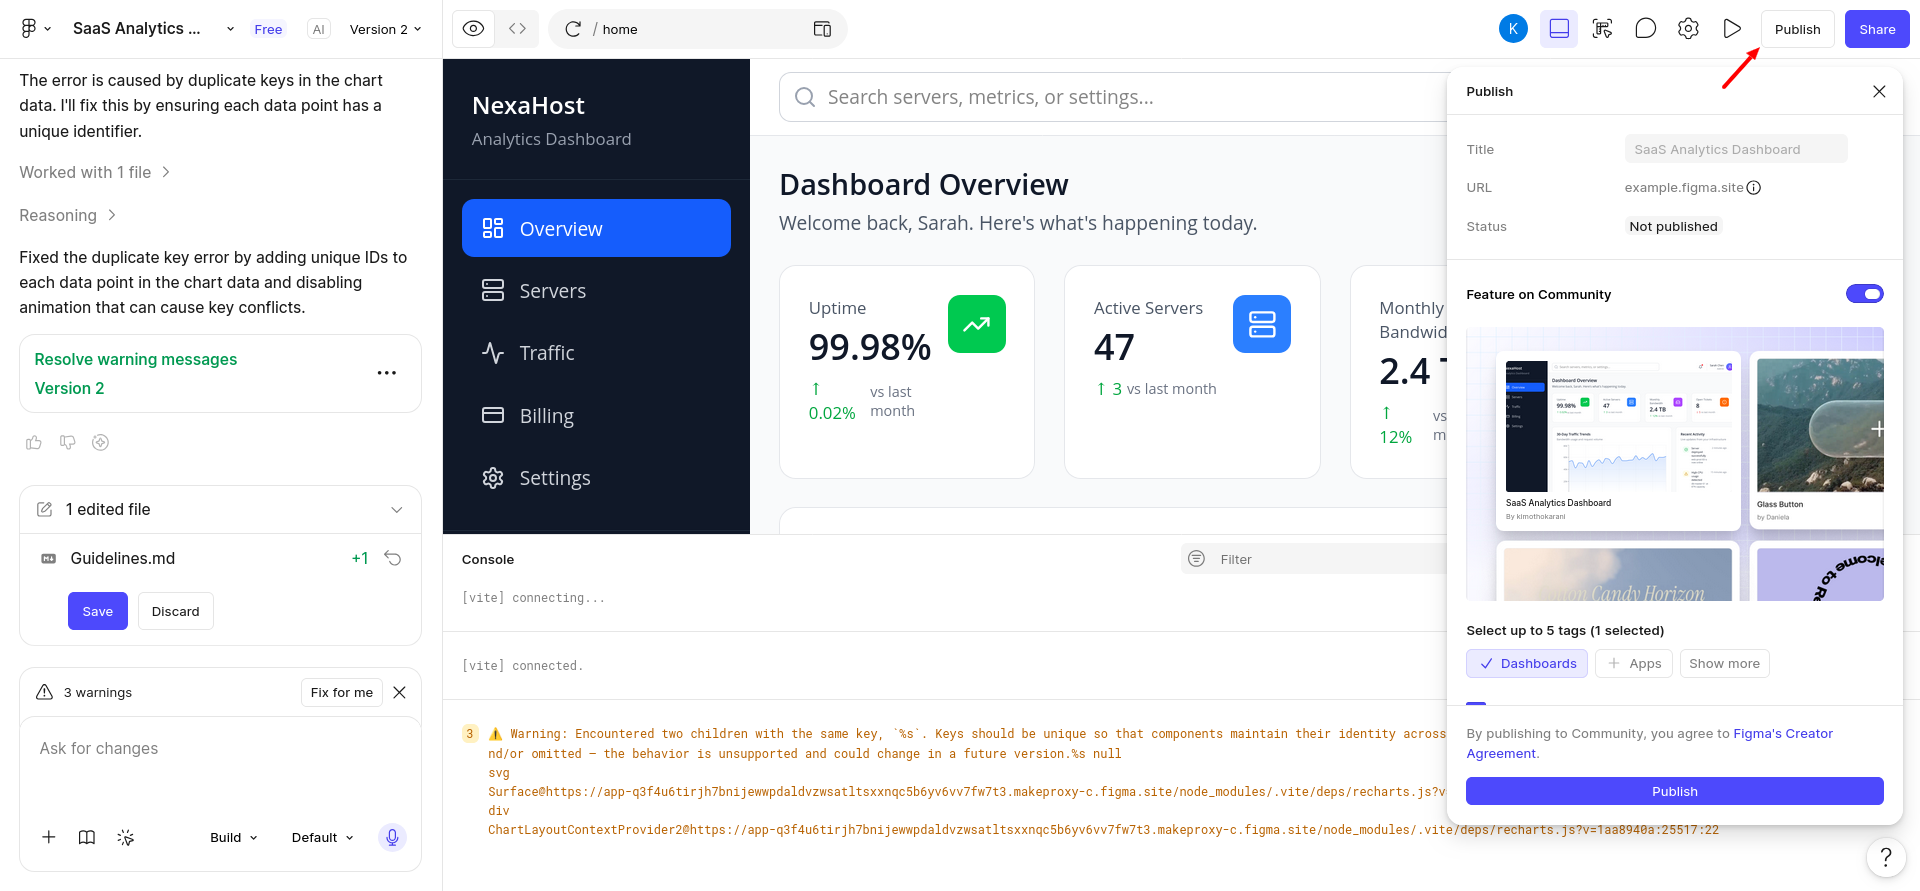This screenshot has width=1920, height=891.
Task: Switch to preview eye view mode
Action: pyautogui.click(x=474, y=29)
